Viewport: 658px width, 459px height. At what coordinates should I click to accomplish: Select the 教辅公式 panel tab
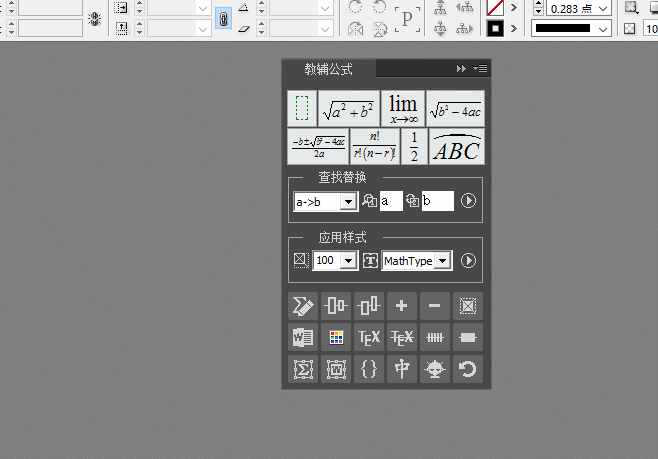pos(328,69)
